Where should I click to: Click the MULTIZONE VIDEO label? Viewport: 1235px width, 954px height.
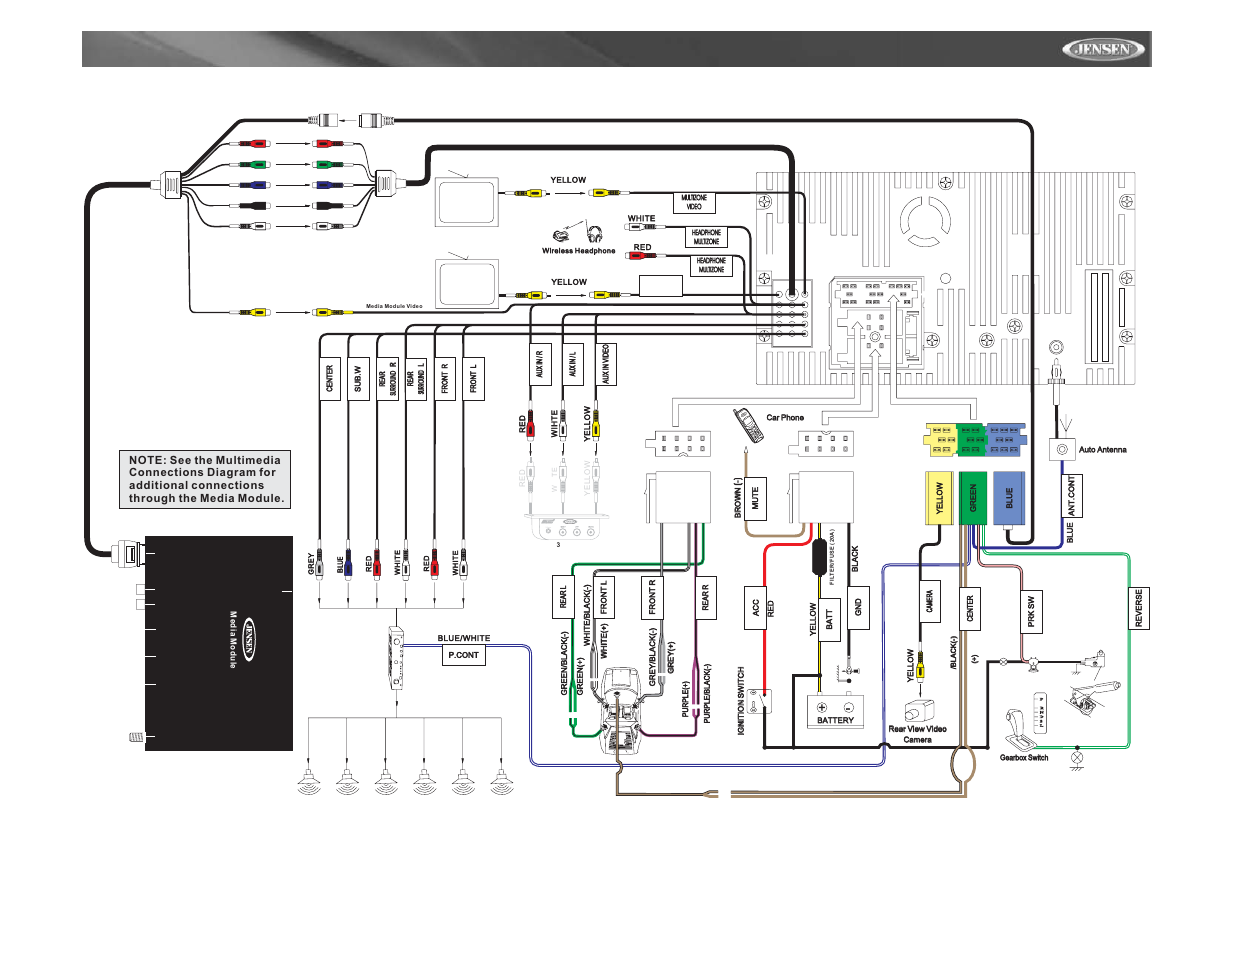point(694,202)
